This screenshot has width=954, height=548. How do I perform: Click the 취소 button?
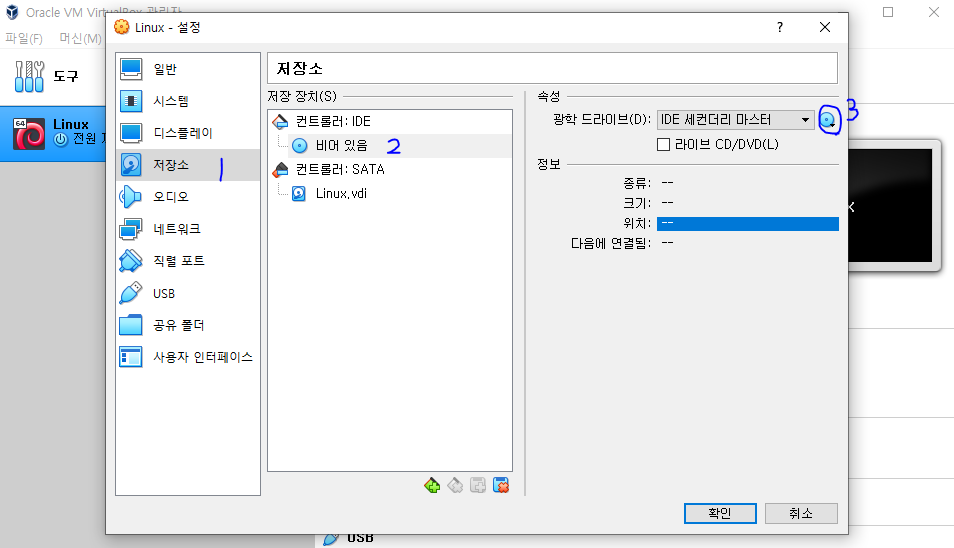[801, 513]
